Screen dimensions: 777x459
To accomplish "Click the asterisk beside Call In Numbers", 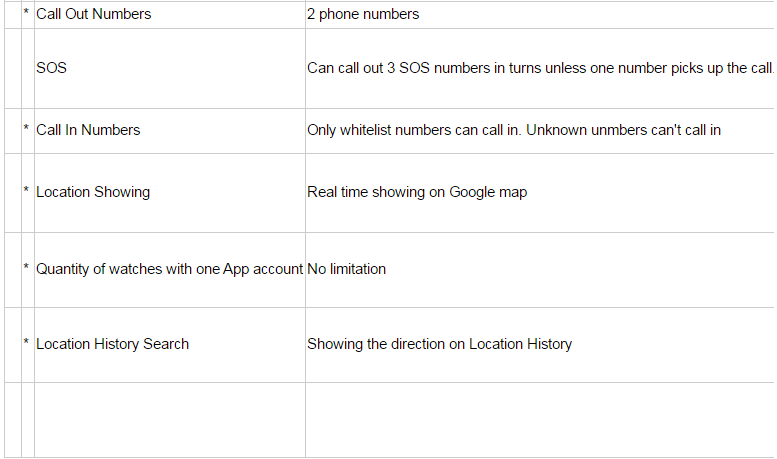I will click(x=27, y=130).
